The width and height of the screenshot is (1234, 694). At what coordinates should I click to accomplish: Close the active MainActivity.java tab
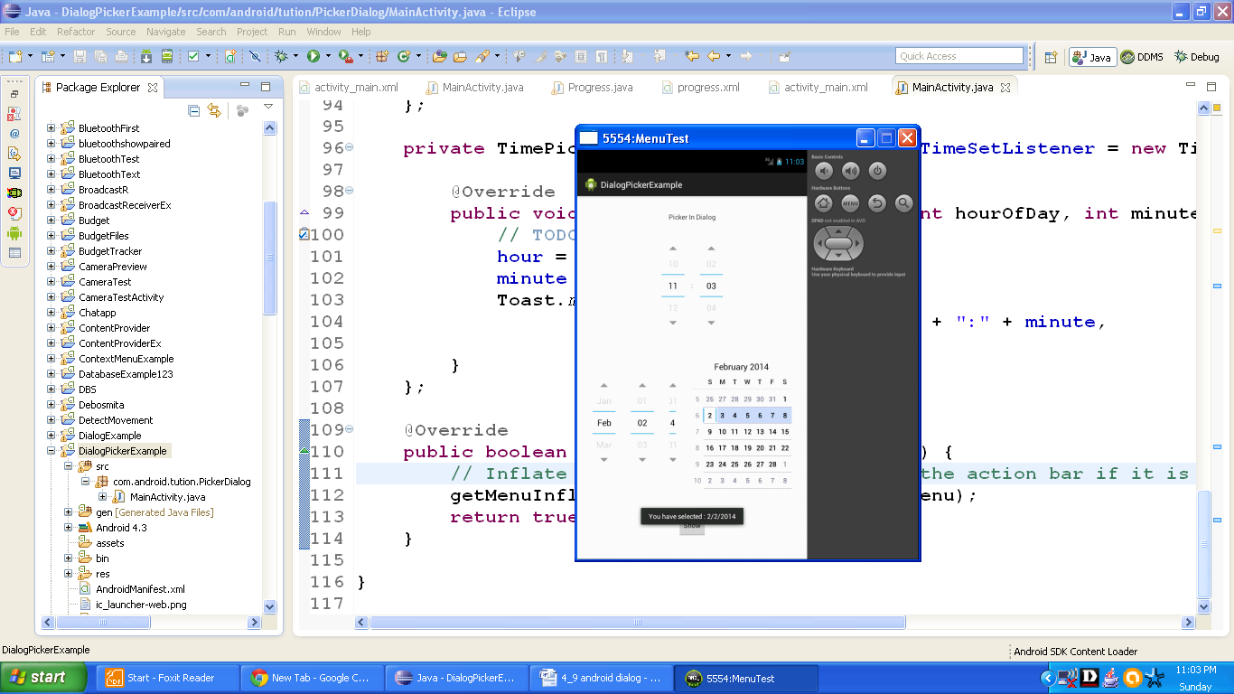pos(1006,87)
